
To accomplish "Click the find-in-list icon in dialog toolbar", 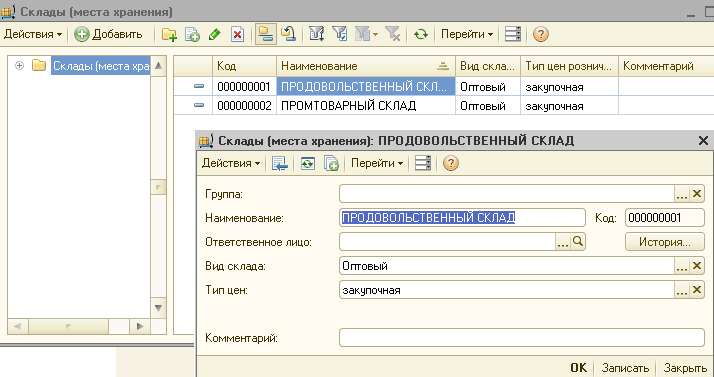I will pos(280,163).
